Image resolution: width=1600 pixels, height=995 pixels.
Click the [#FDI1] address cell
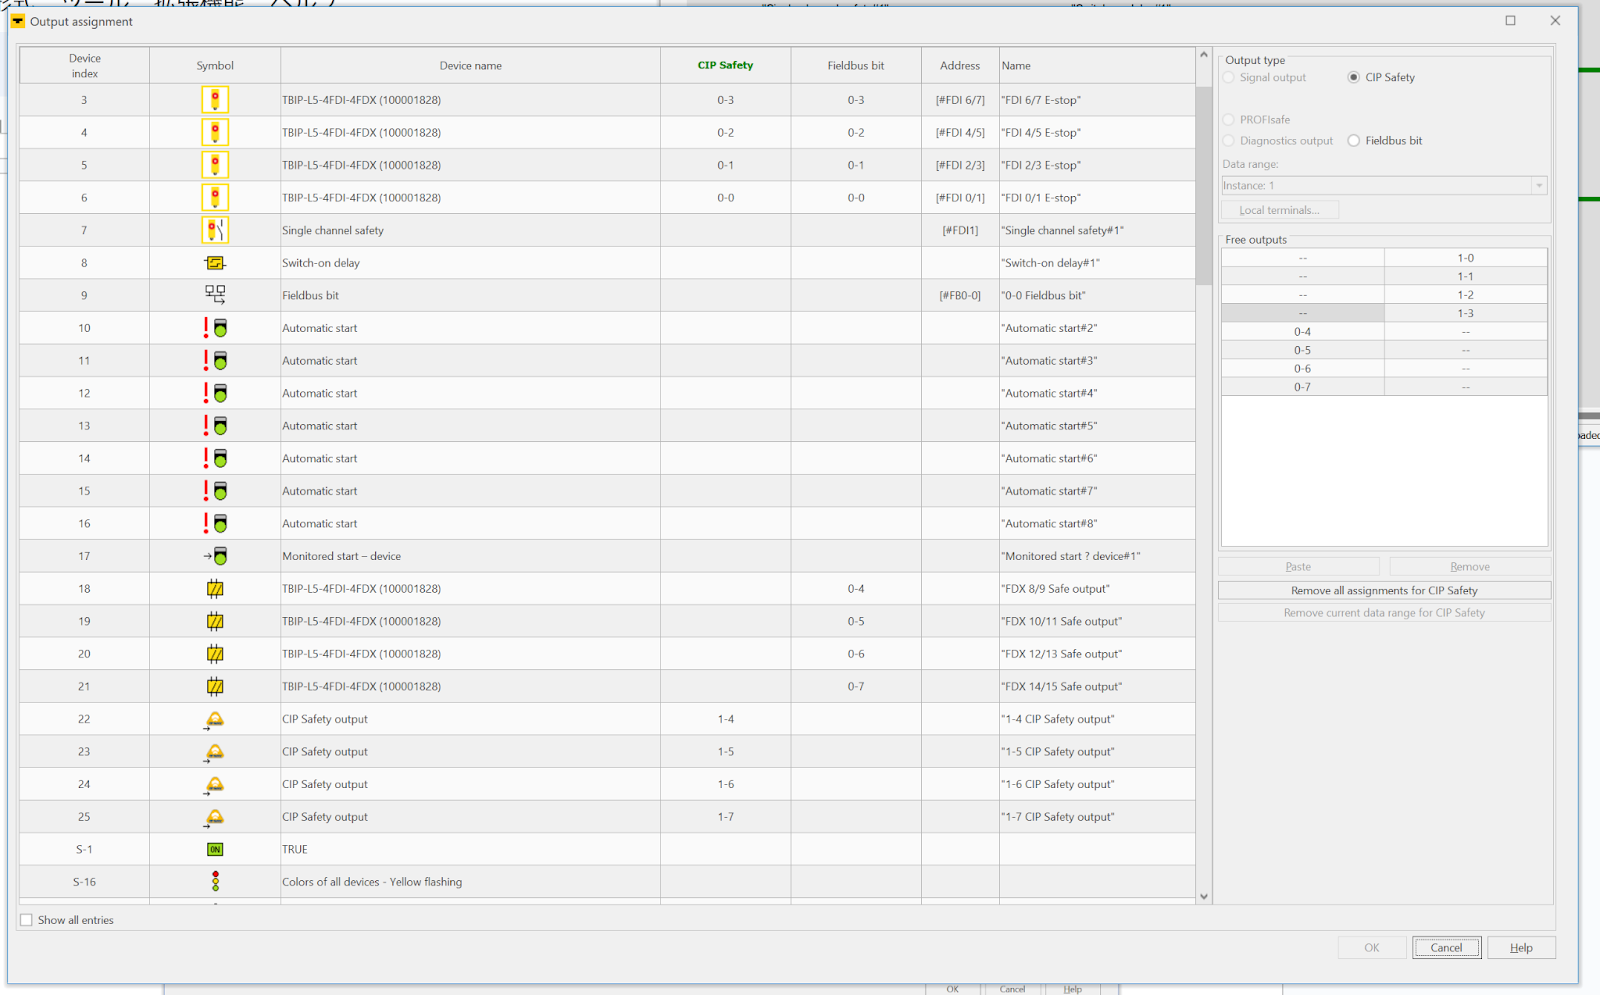click(x=960, y=230)
